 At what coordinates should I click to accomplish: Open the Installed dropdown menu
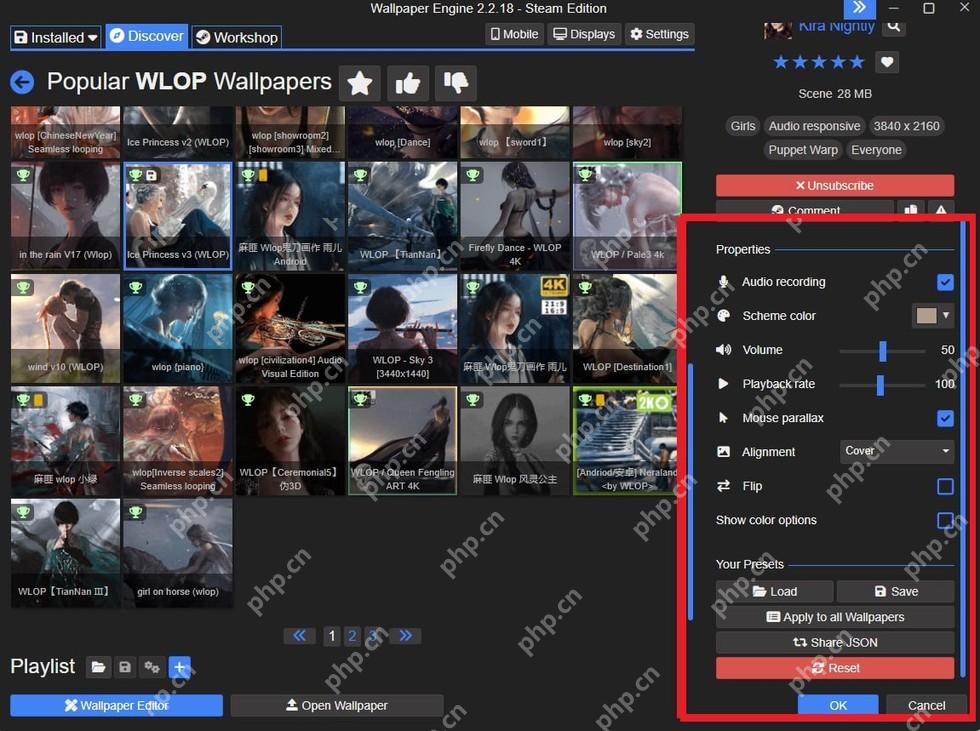click(x=56, y=37)
